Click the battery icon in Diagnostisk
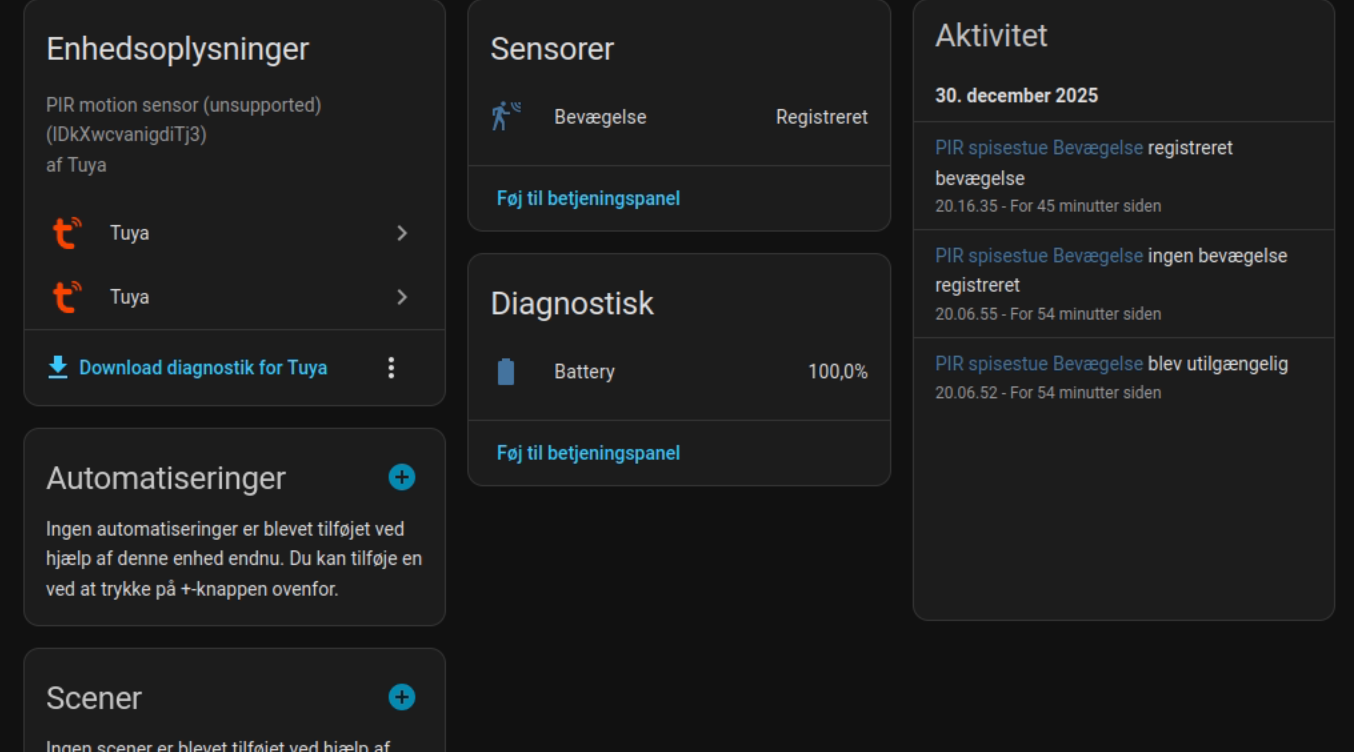The image size is (1354, 752). (506, 372)
